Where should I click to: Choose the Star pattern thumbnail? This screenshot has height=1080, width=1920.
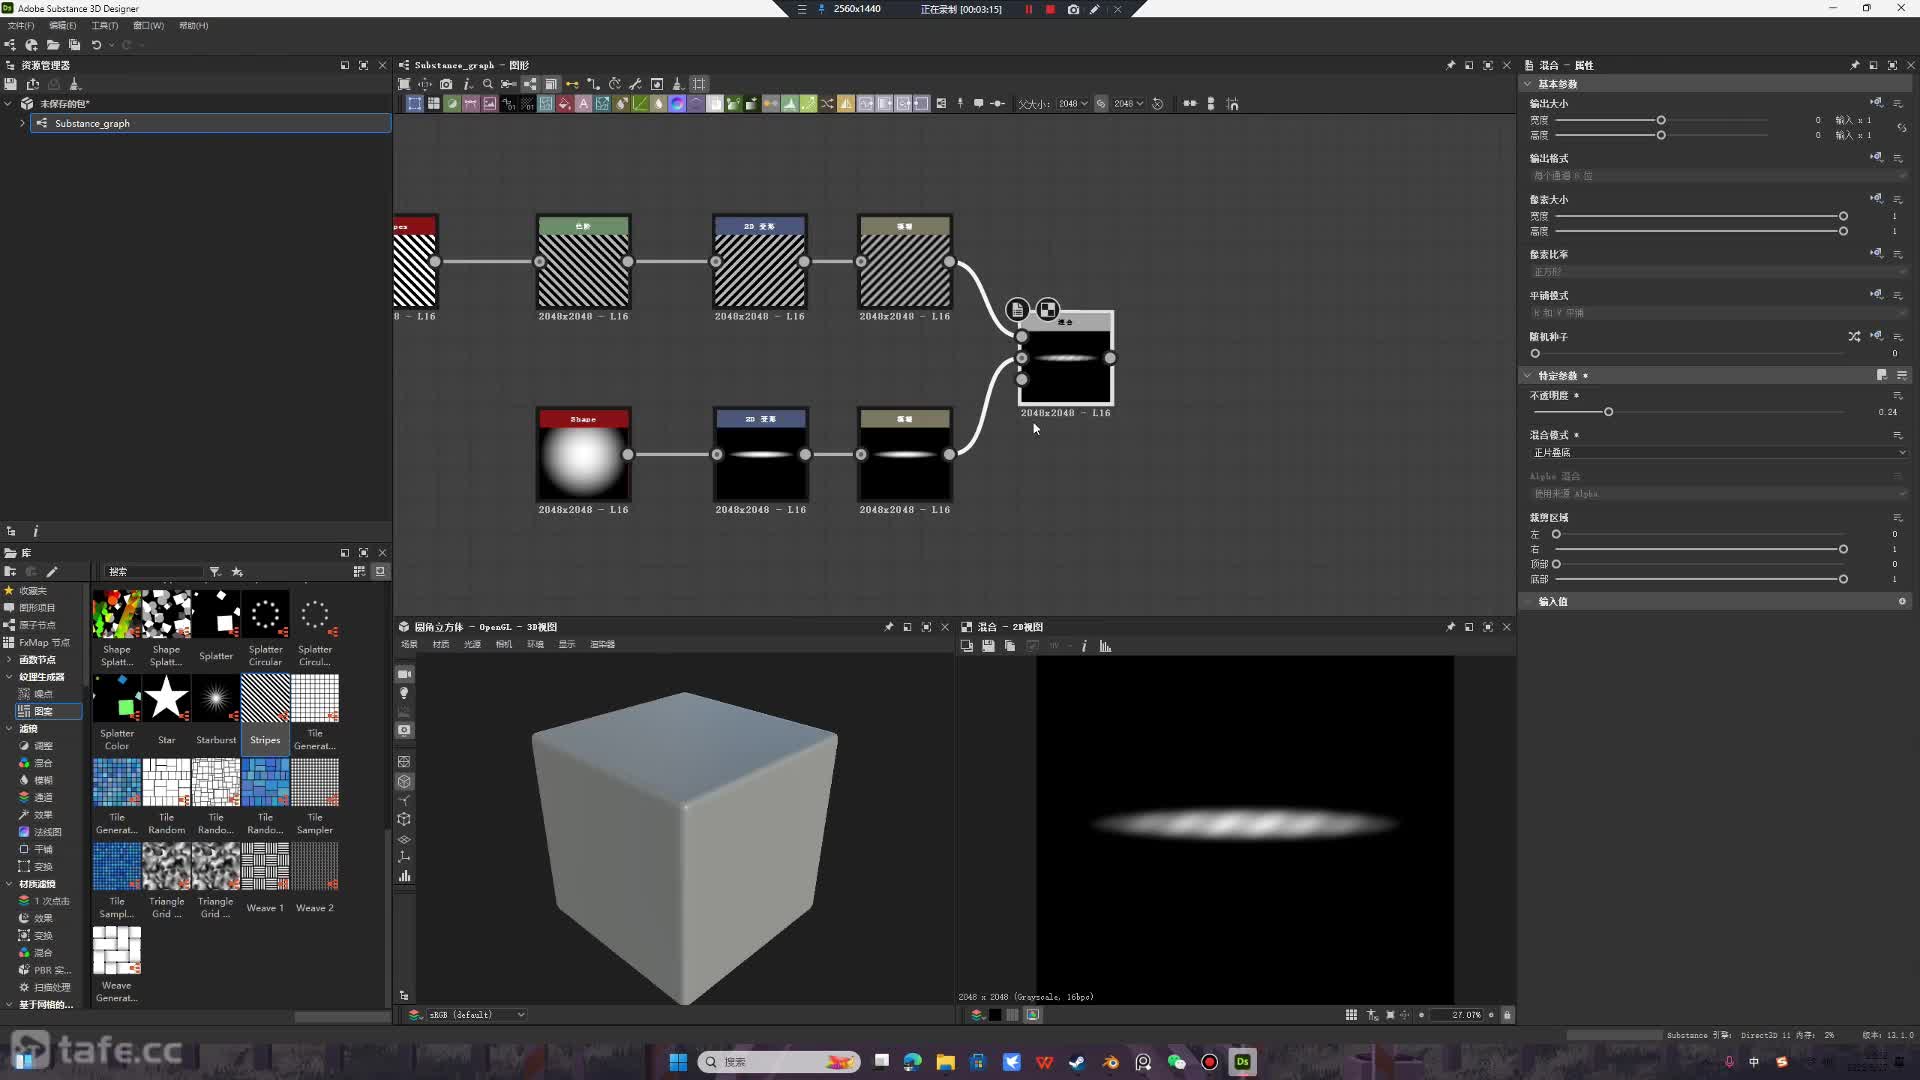tap(166, 698)
